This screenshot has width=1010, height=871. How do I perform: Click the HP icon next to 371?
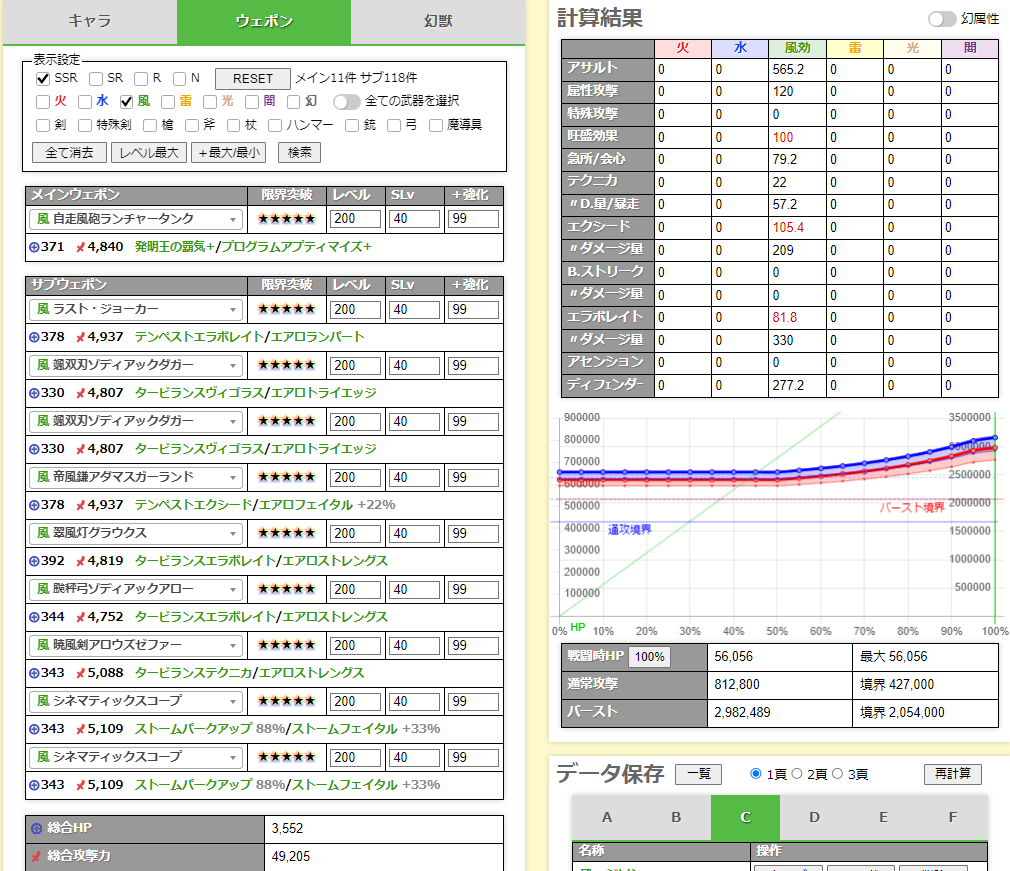pos(35,247)
